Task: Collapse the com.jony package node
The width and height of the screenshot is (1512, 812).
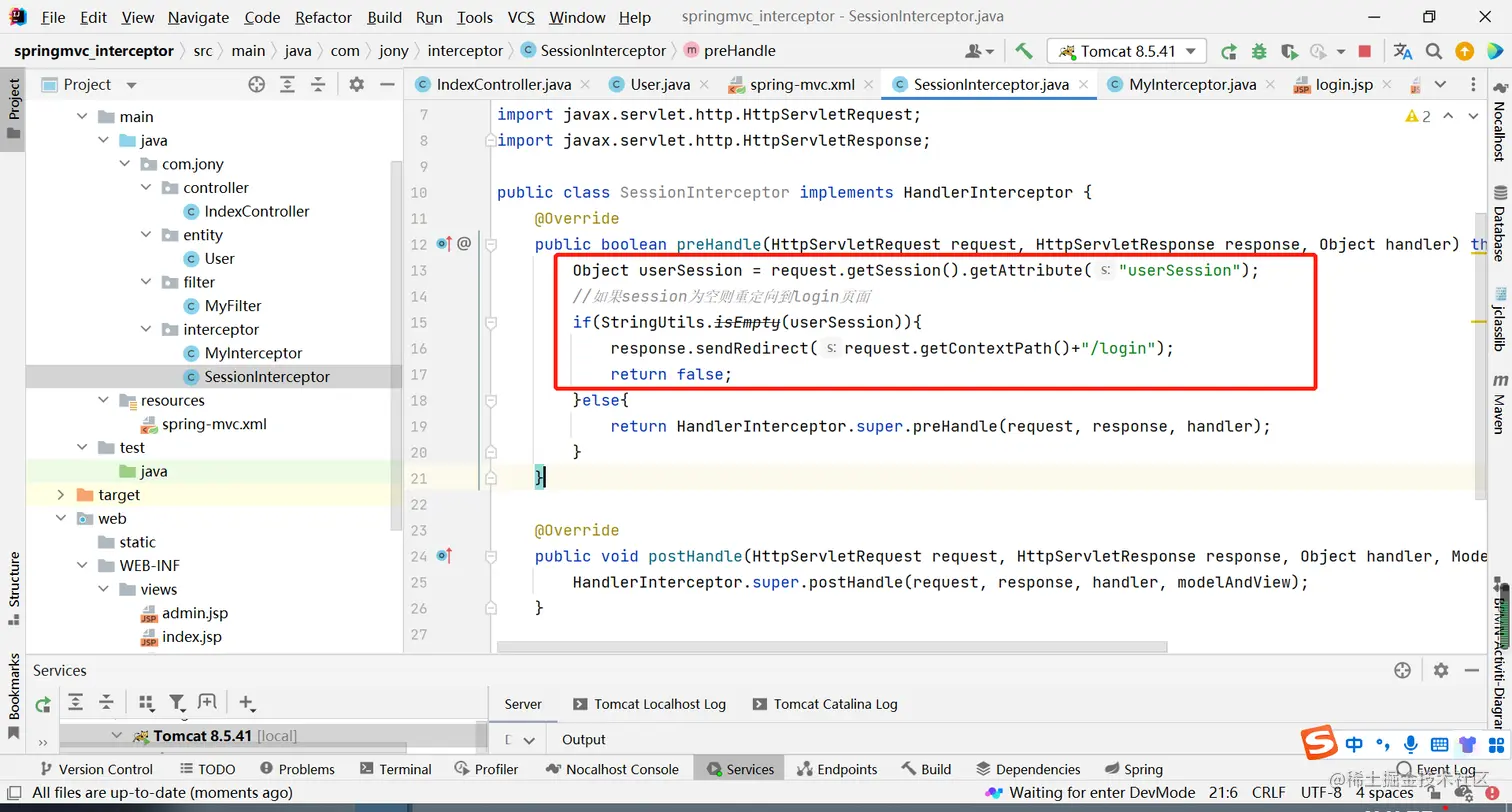Action: point(125,164)
